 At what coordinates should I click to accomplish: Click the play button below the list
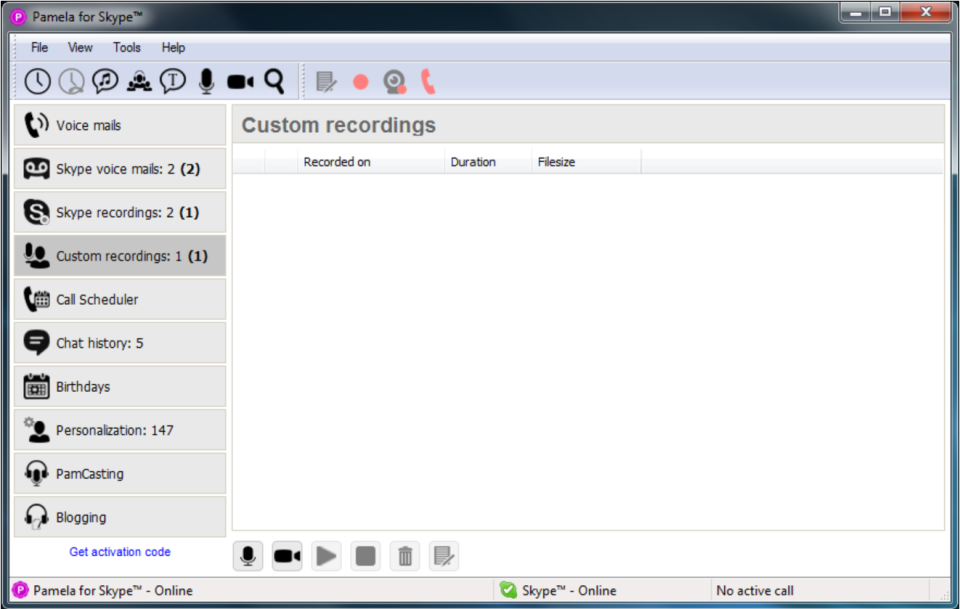326,556
